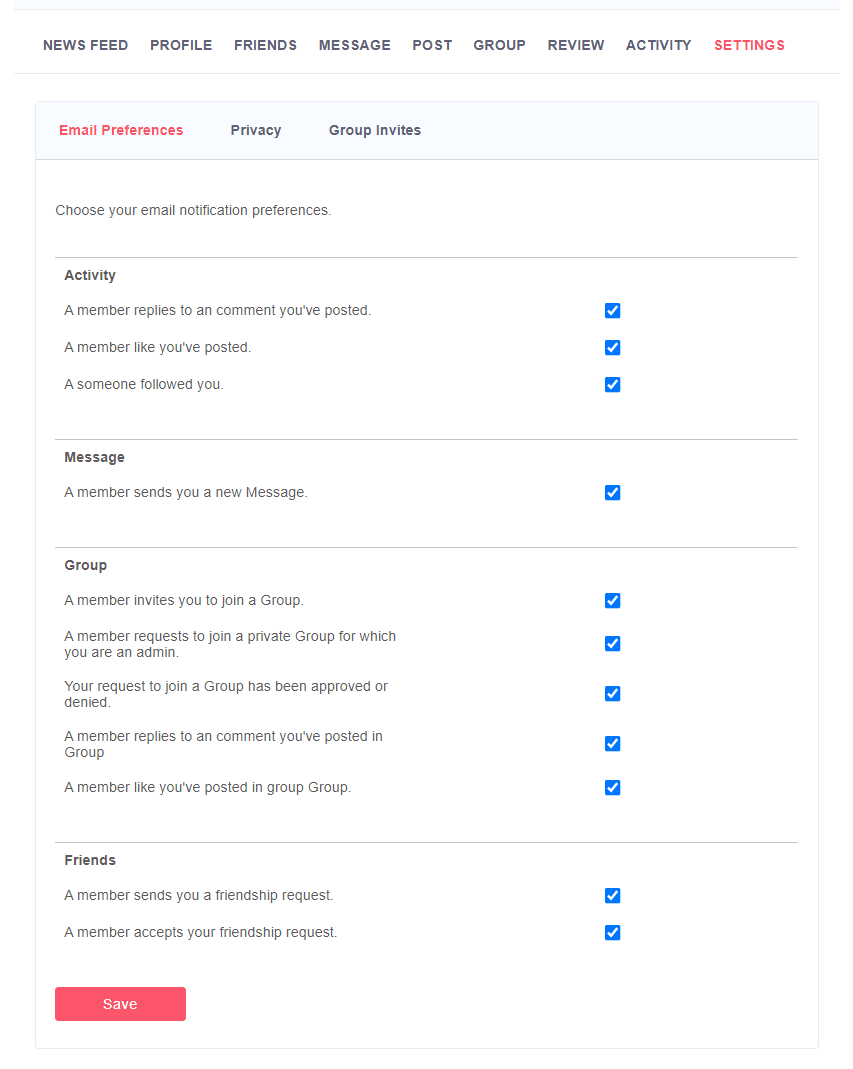The image size is (853, 1069).
Task: Go to NEWS FEED in navigation
Action: 86,45
